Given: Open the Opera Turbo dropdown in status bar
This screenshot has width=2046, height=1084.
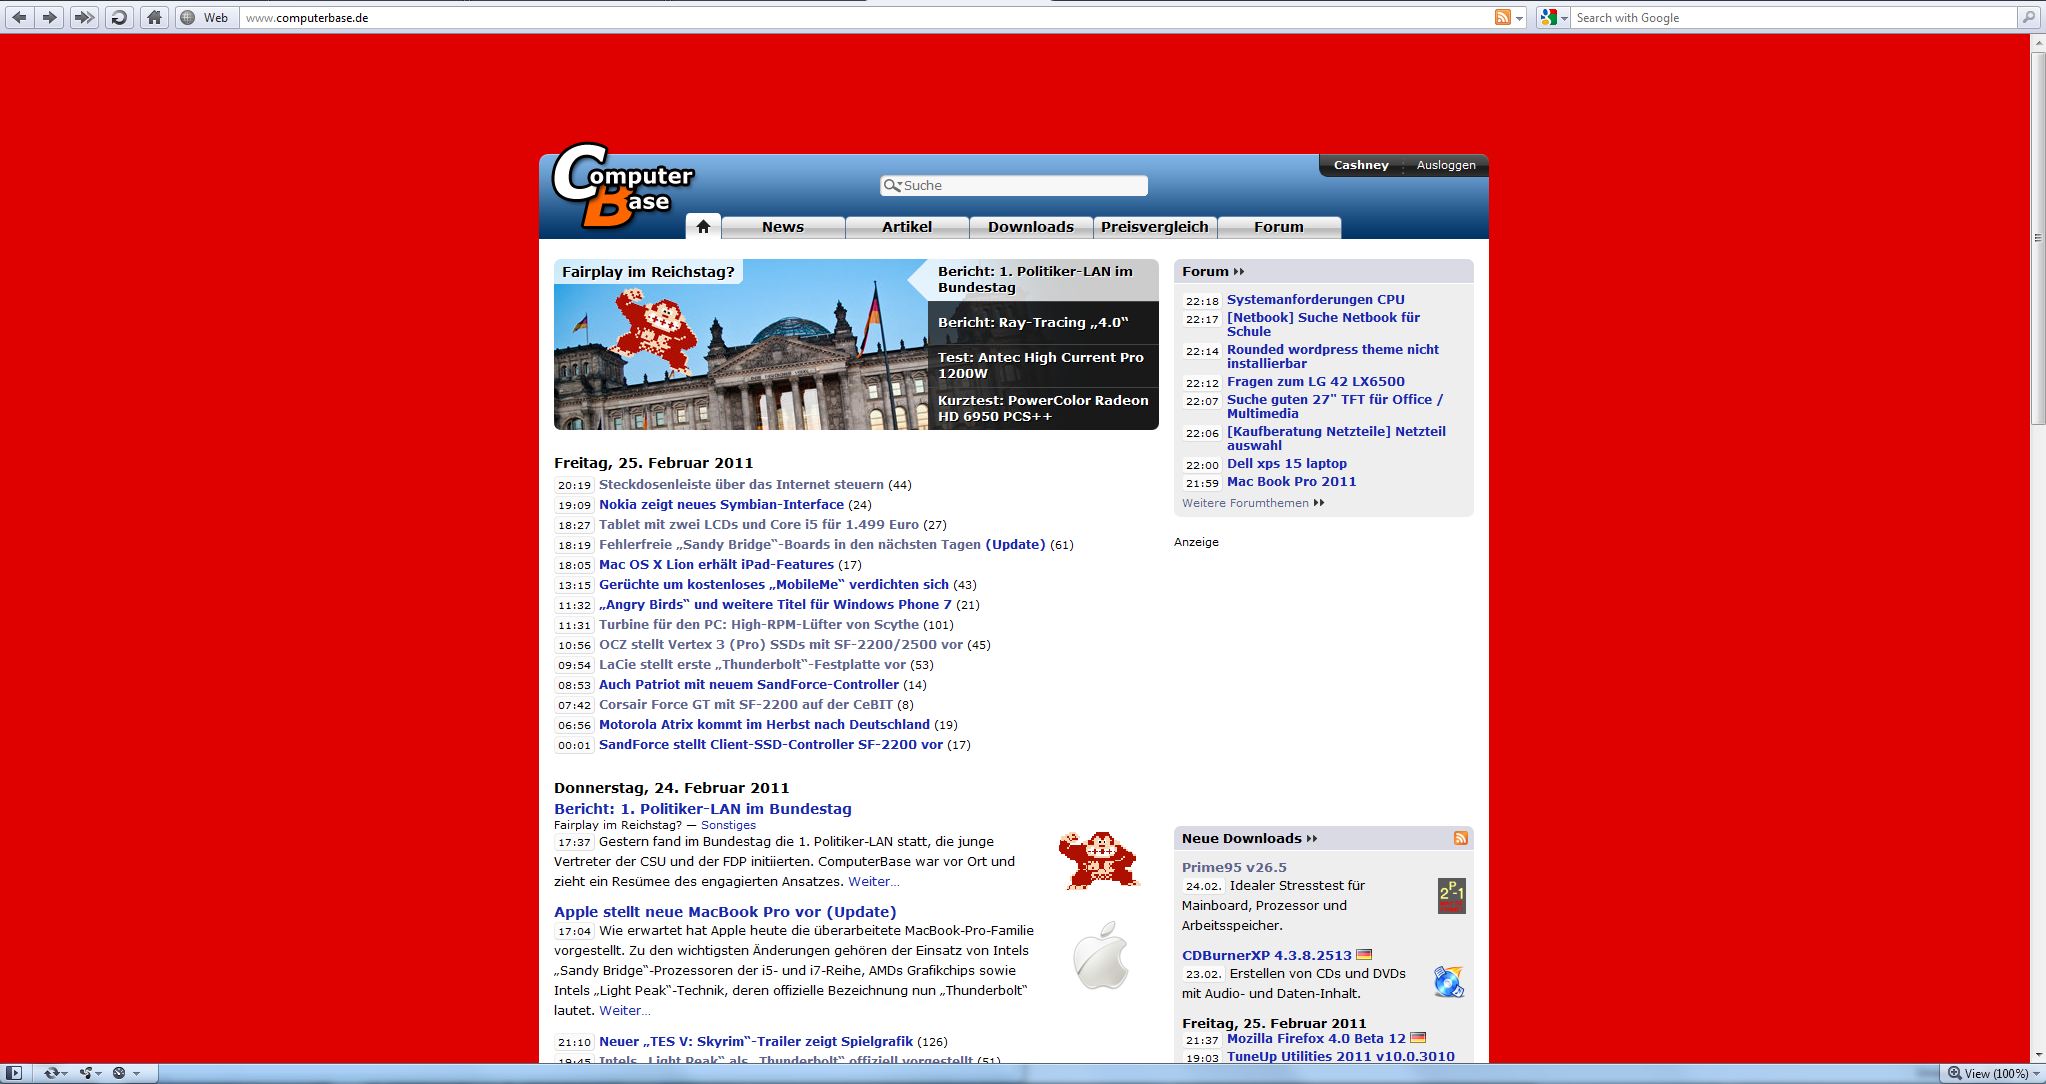Looking at the screenshot, I should pyautogui.click(x=126, y=1073).
